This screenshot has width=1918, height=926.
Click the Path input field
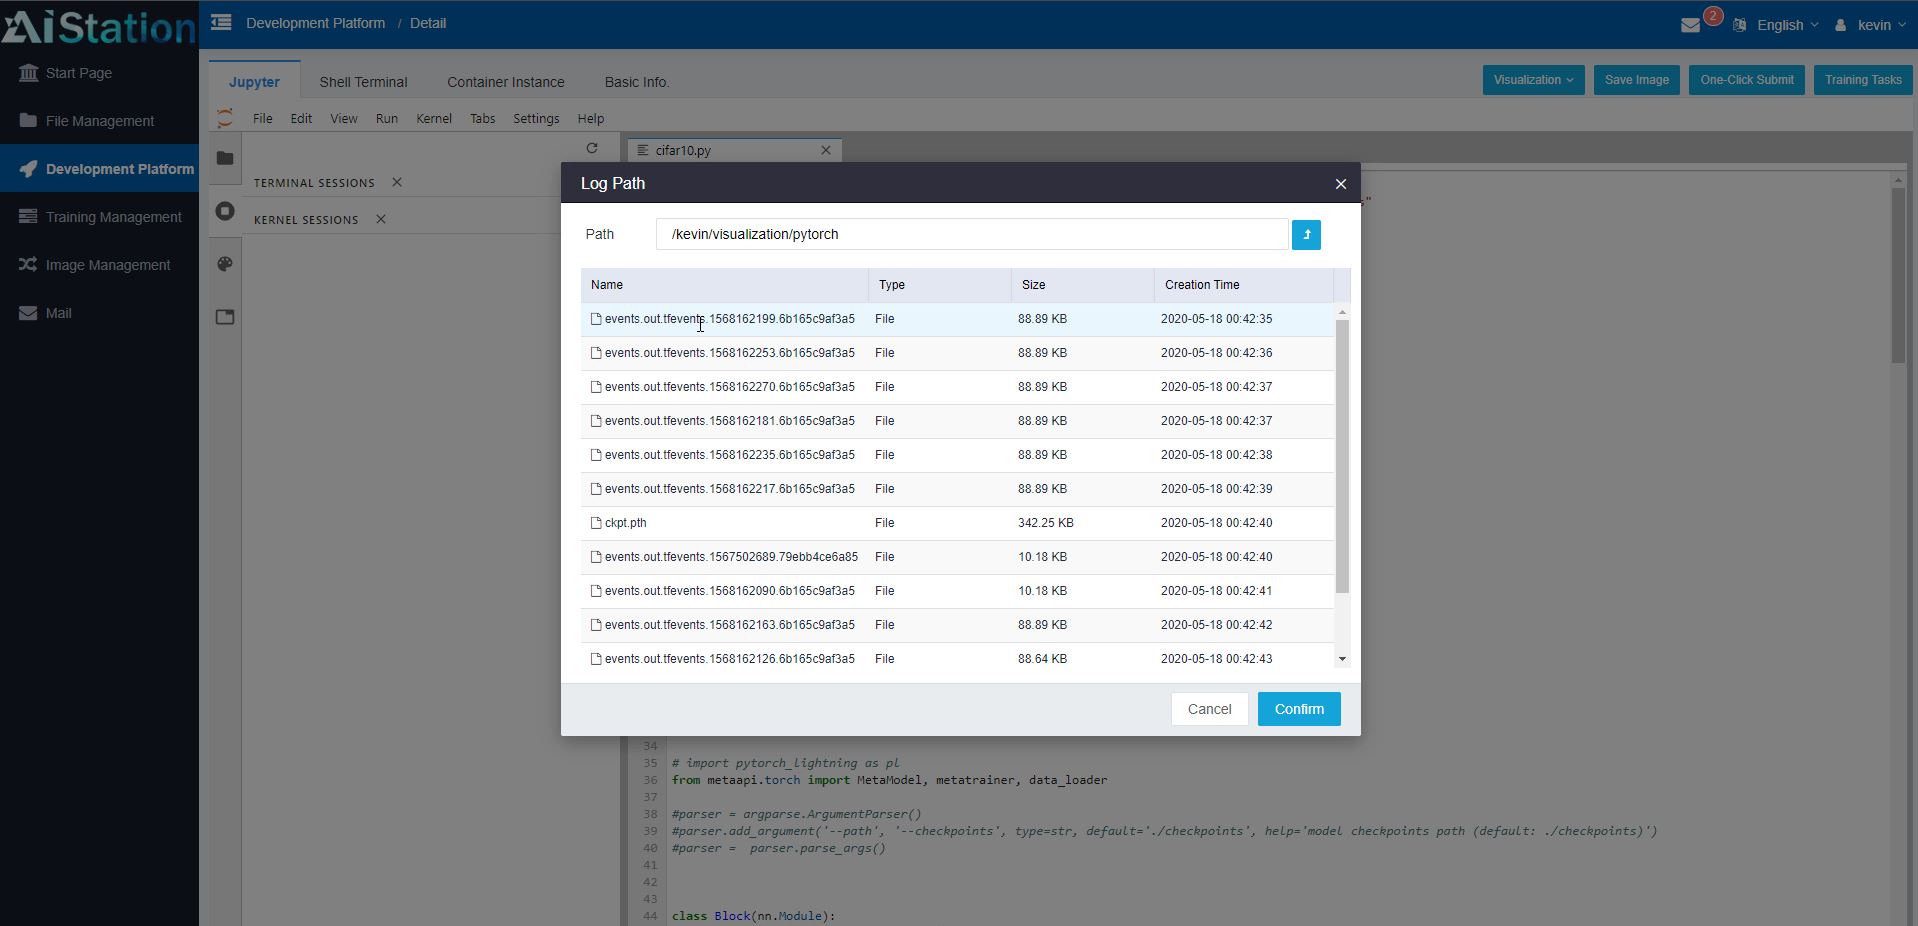[971, 235]
